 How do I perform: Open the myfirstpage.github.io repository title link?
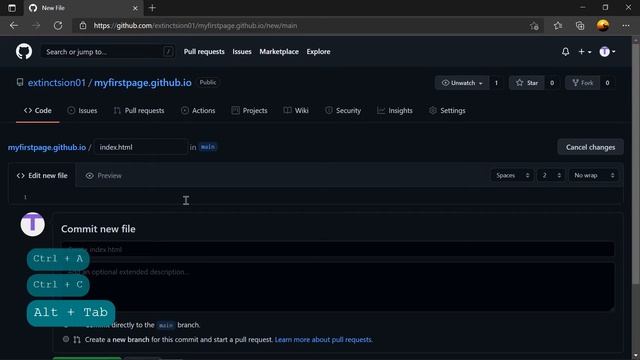pos(142,82)
